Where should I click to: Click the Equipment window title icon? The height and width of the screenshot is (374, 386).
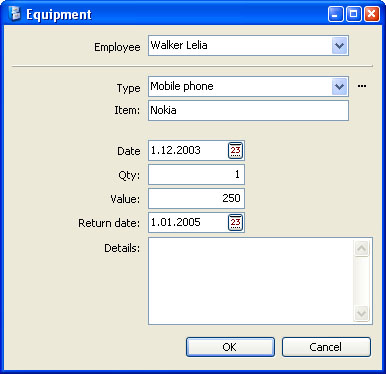click(x=14, y=14)
